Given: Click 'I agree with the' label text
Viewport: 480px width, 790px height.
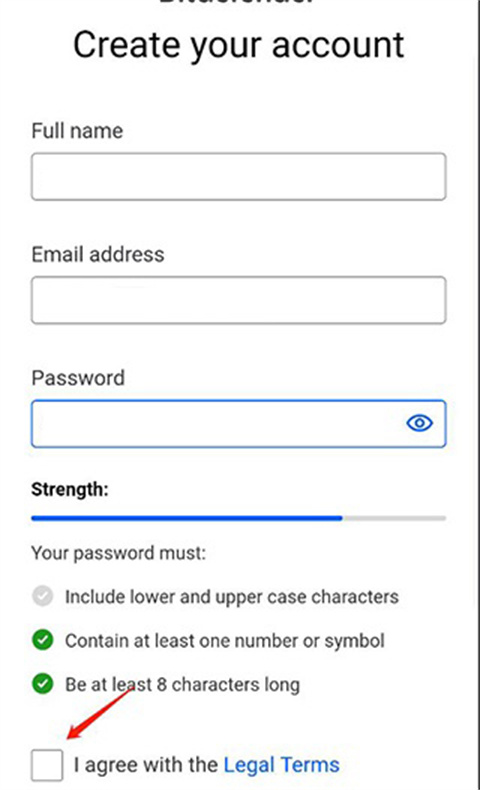Looking at the screenshot, I should coord(146,765).
